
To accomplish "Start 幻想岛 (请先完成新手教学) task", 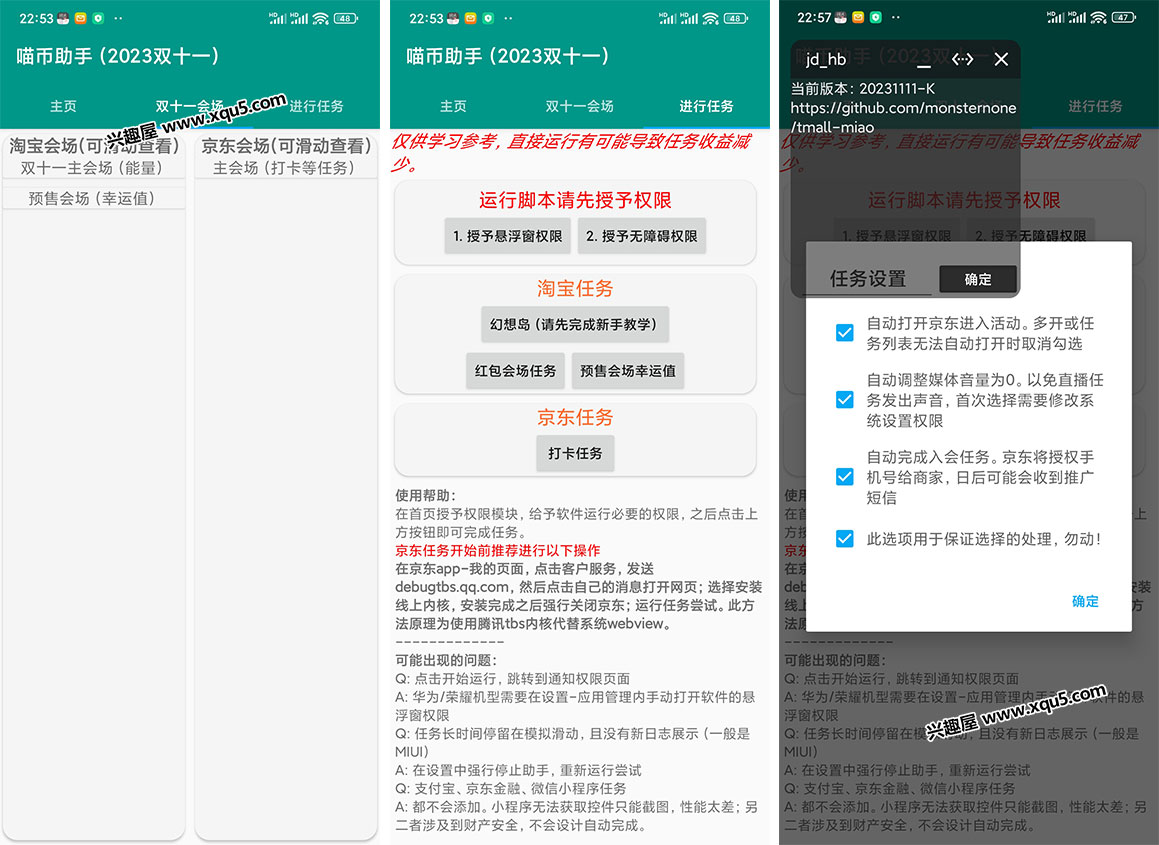I will (x=574, y=325).
